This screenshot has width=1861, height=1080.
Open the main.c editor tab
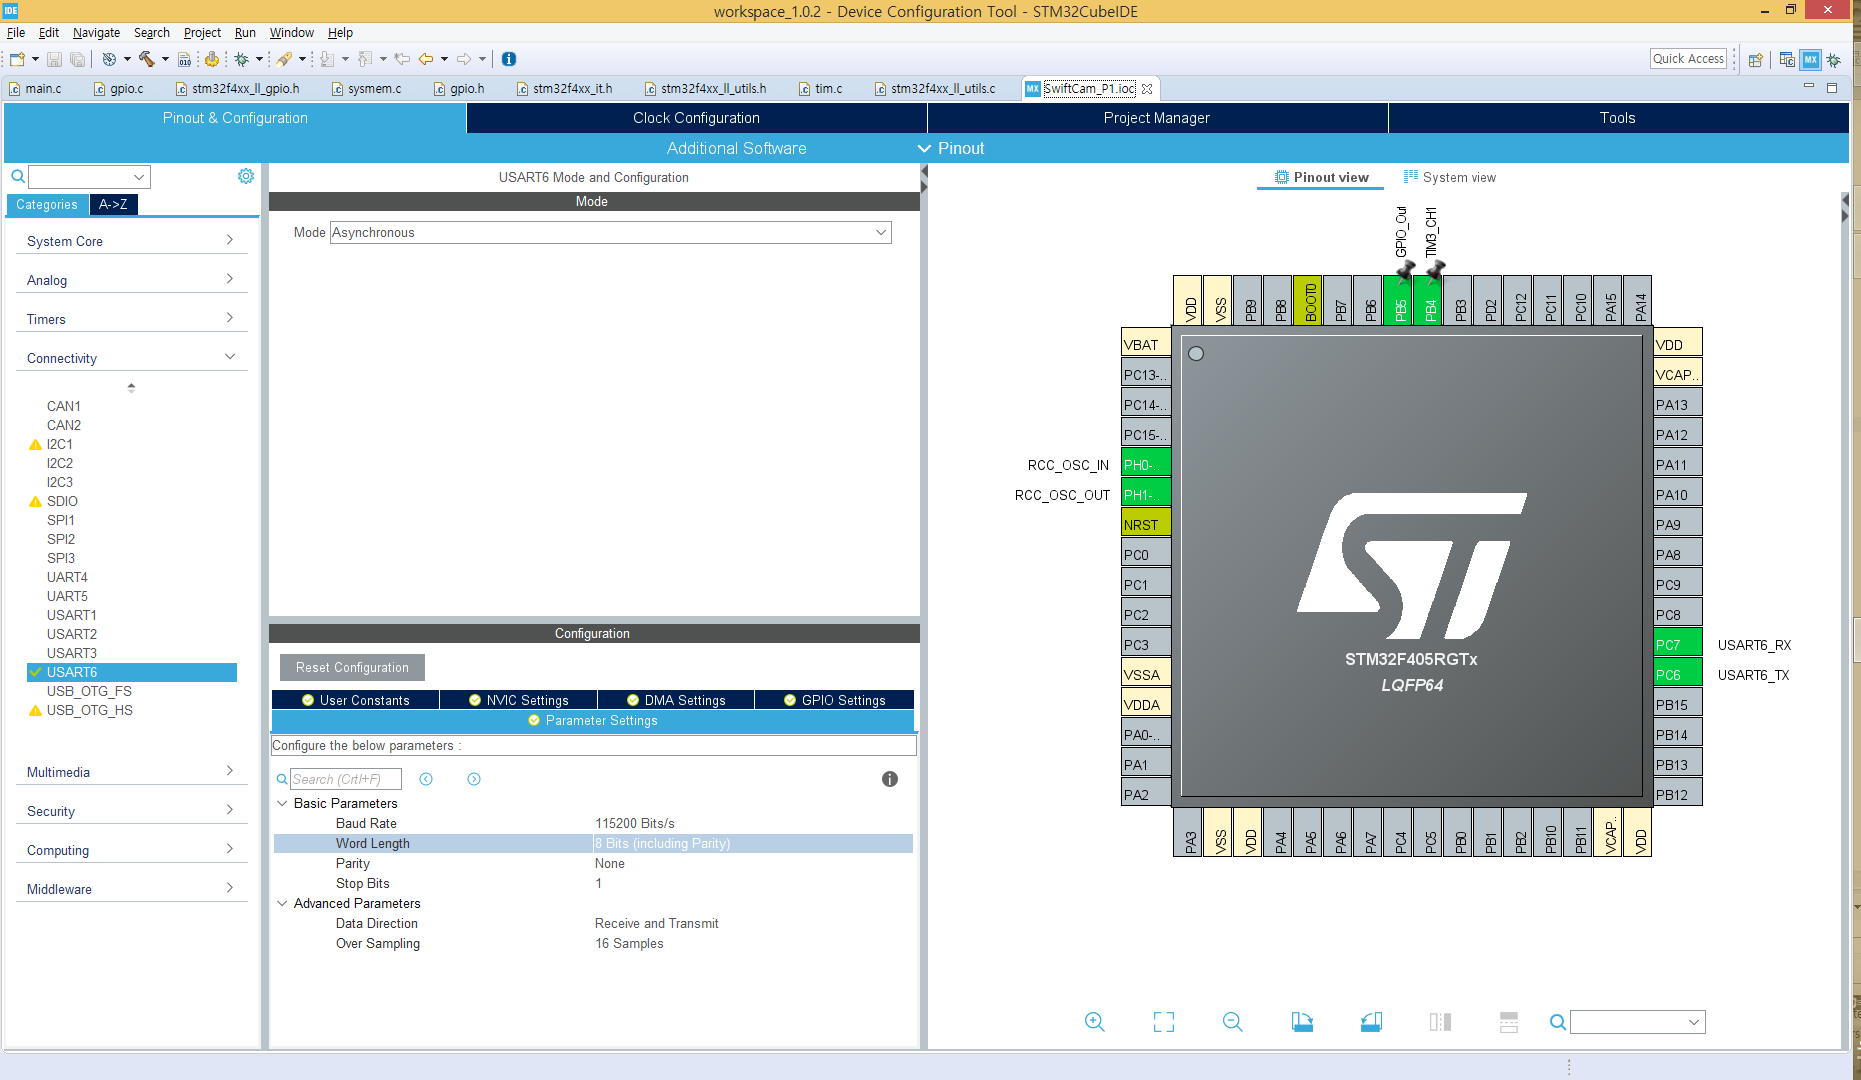(36, 88)
